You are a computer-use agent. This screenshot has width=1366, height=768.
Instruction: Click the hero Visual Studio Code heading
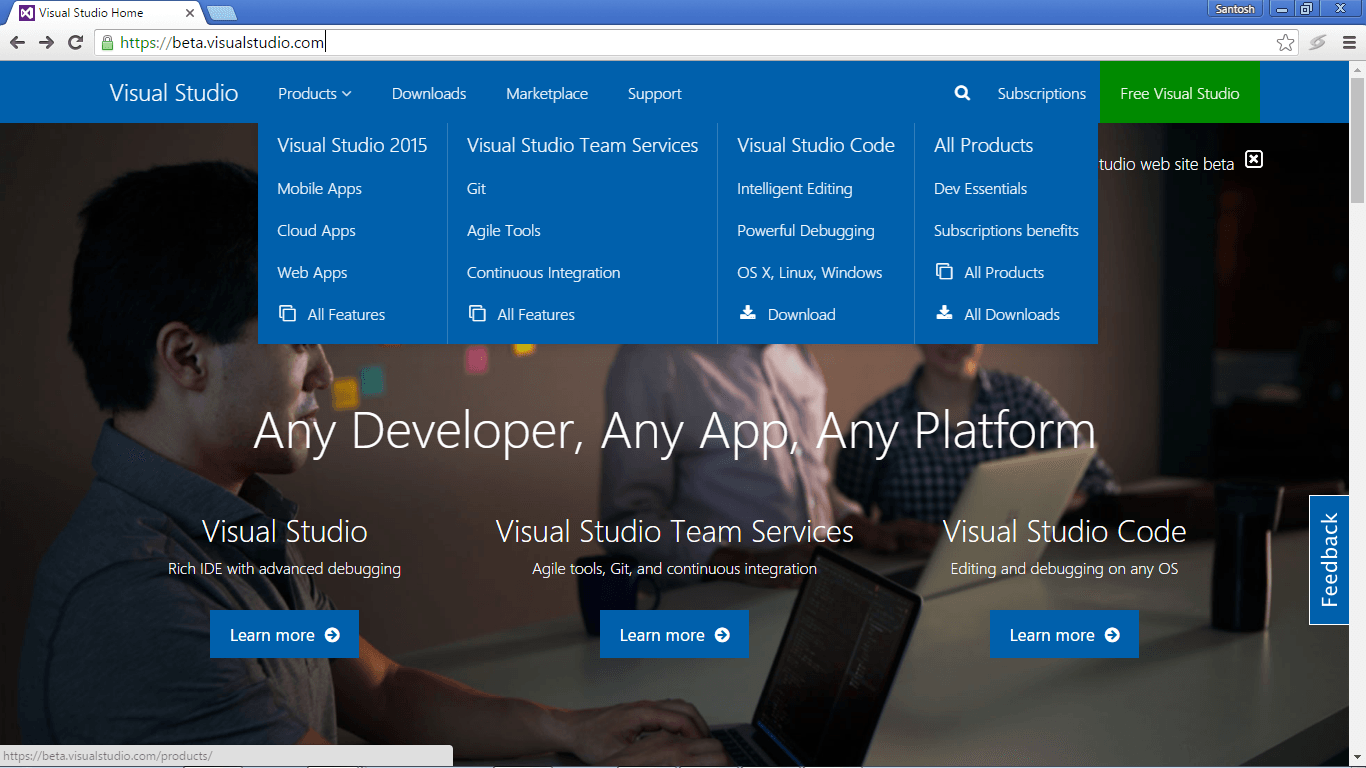pyautogui.click(x=1064, y=531)
